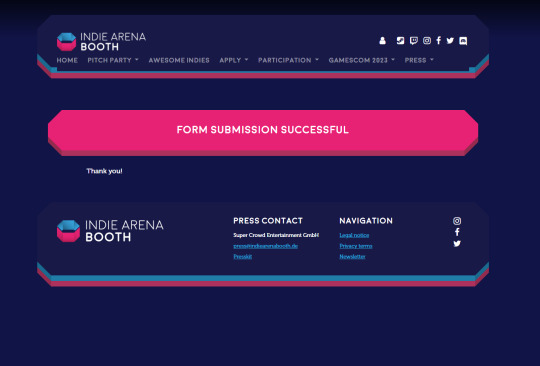Expand the Apply dropdown menu

tap(234, 60)
